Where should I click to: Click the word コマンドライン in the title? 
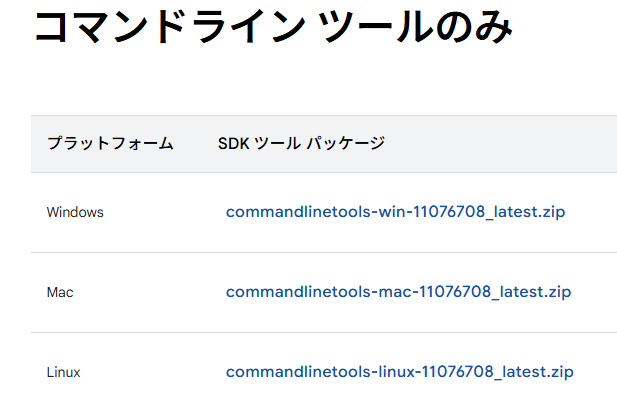170,26
